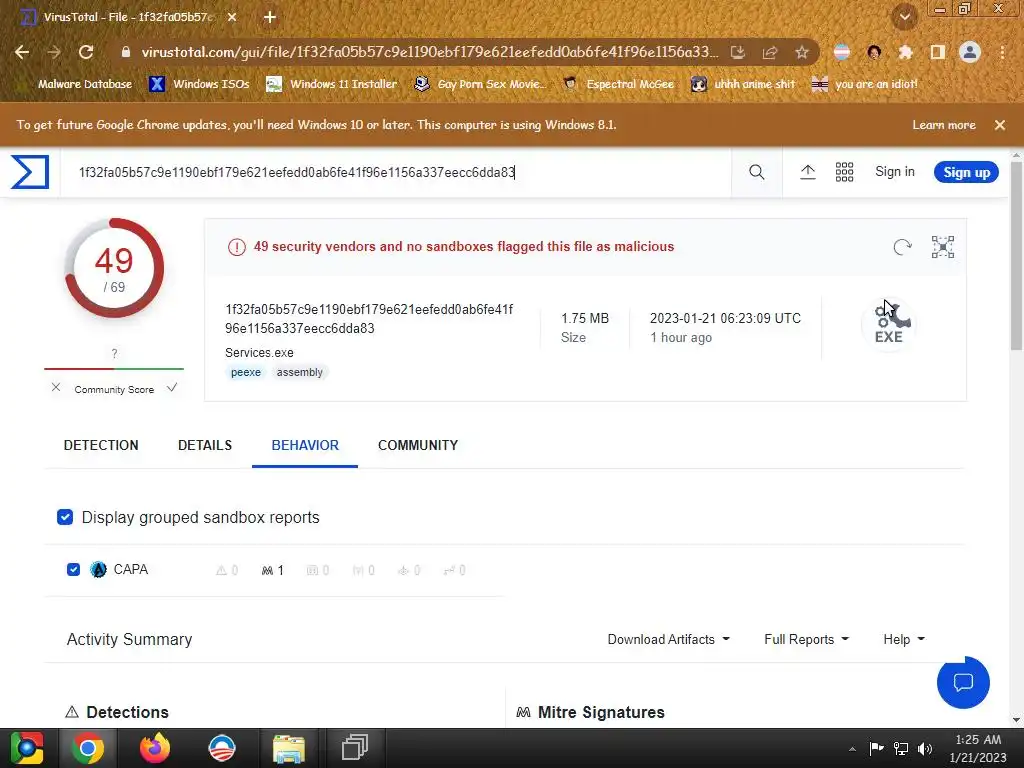Click the search magnifier icon
The image size is (1024, 768).
pyautogui.click(x=756, y=172)
